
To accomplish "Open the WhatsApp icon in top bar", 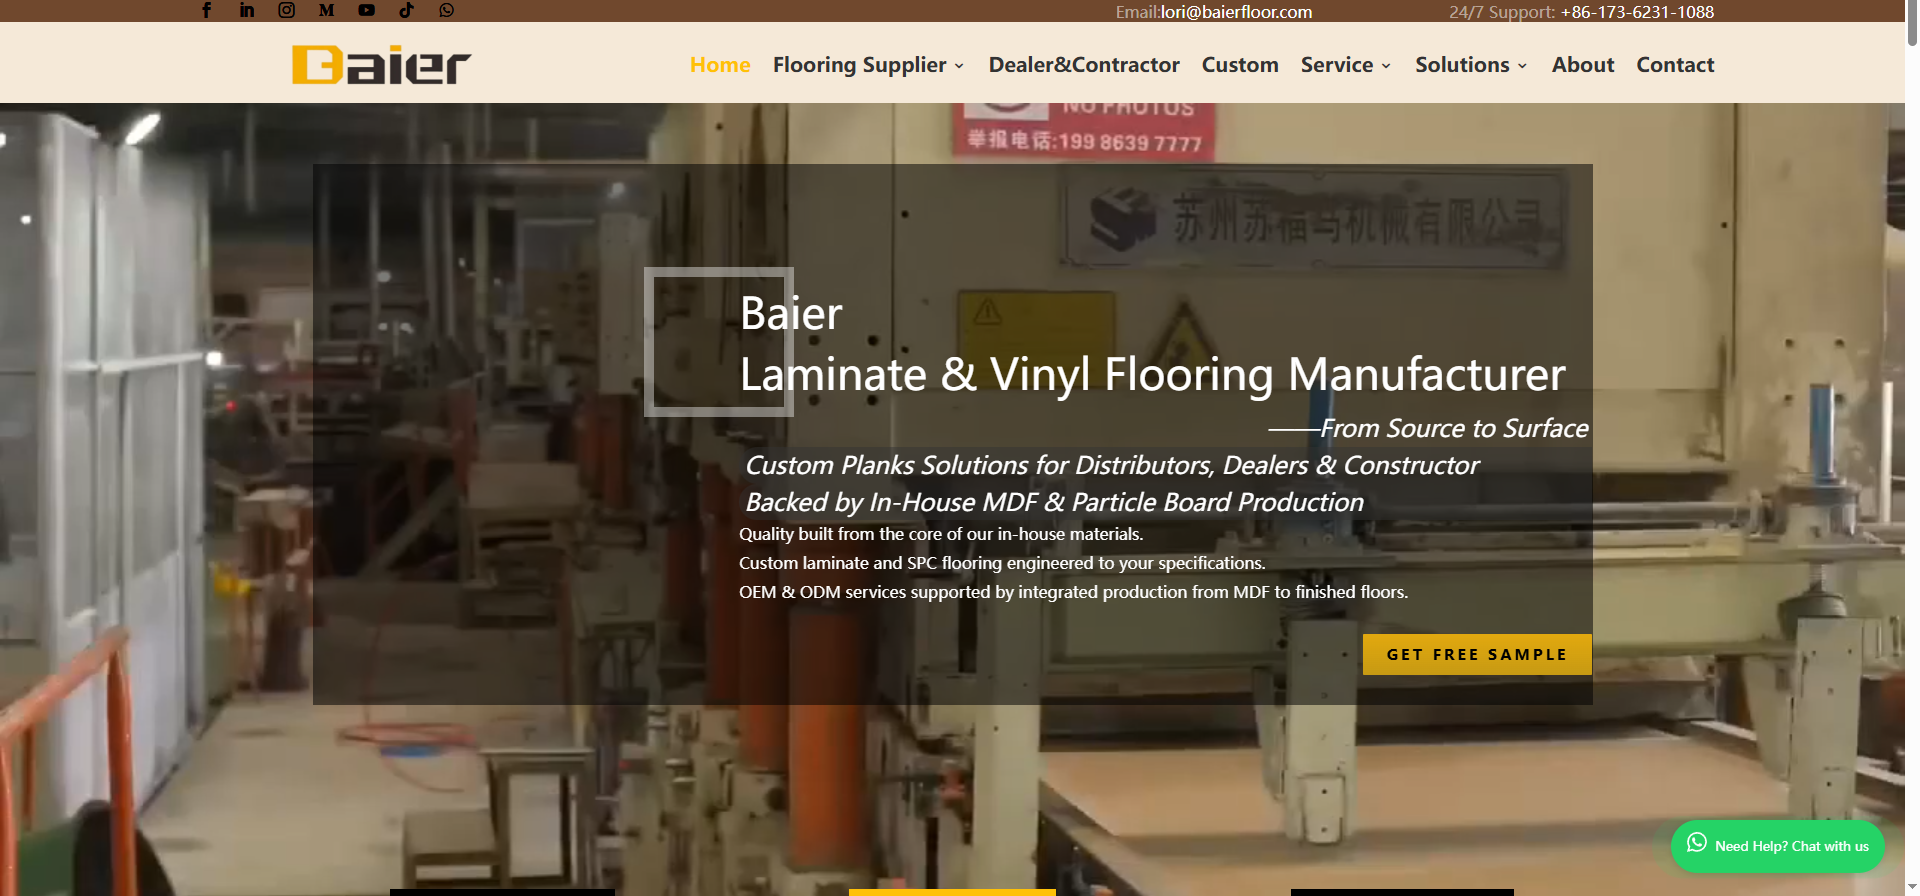I will (x=447, y=10).
